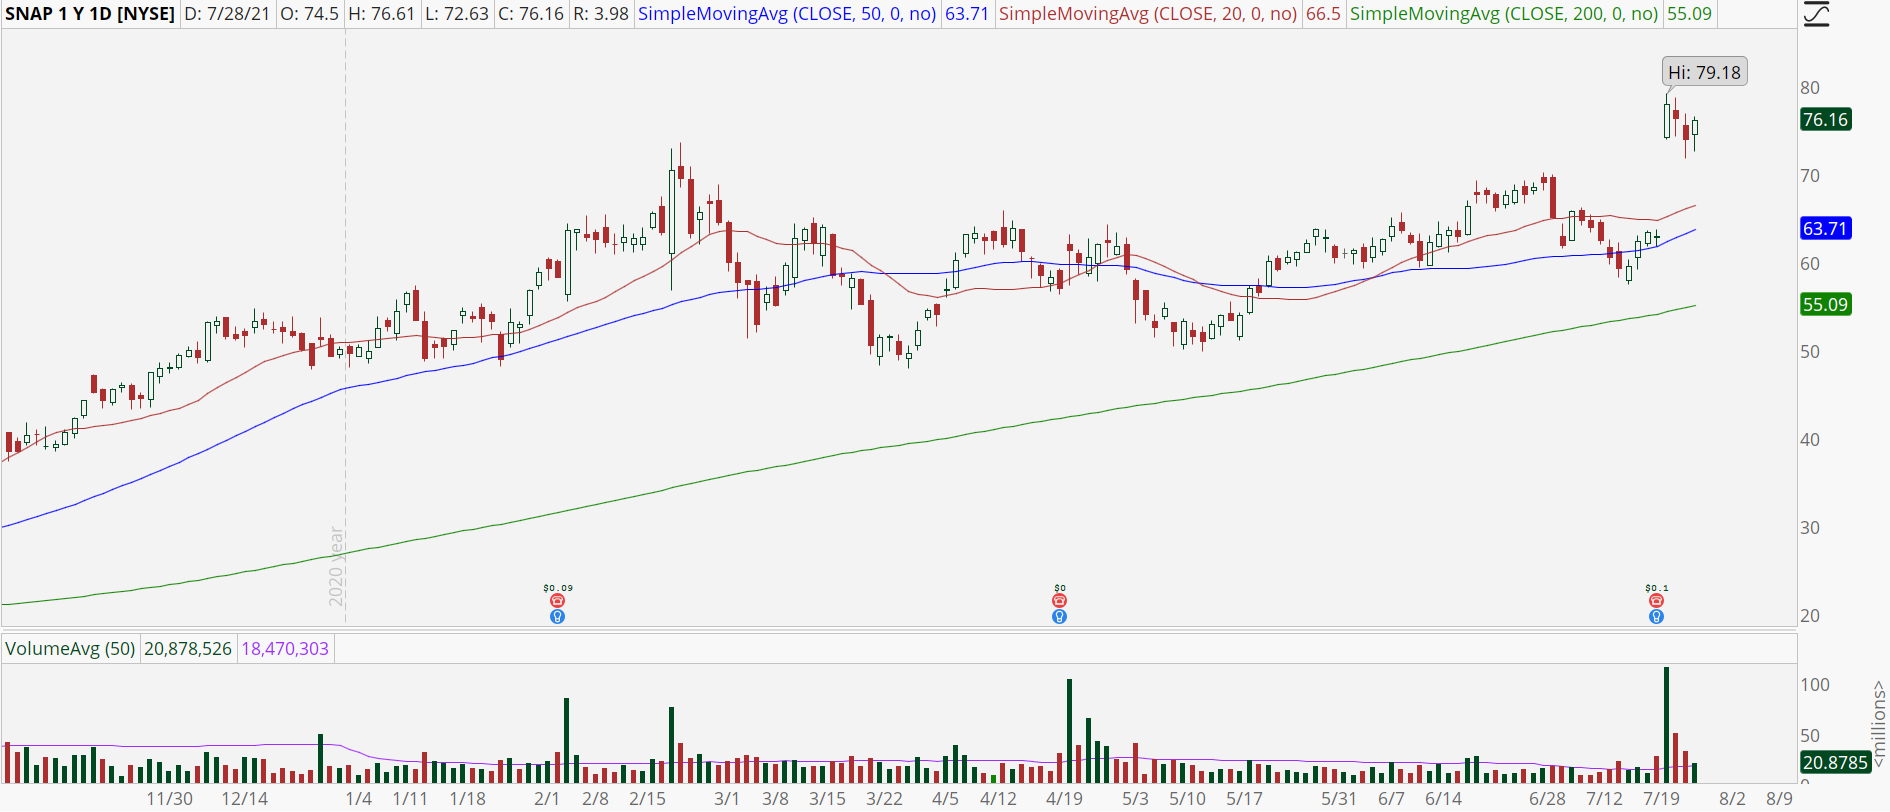Click the 1/4 date label

pos(359,799)
